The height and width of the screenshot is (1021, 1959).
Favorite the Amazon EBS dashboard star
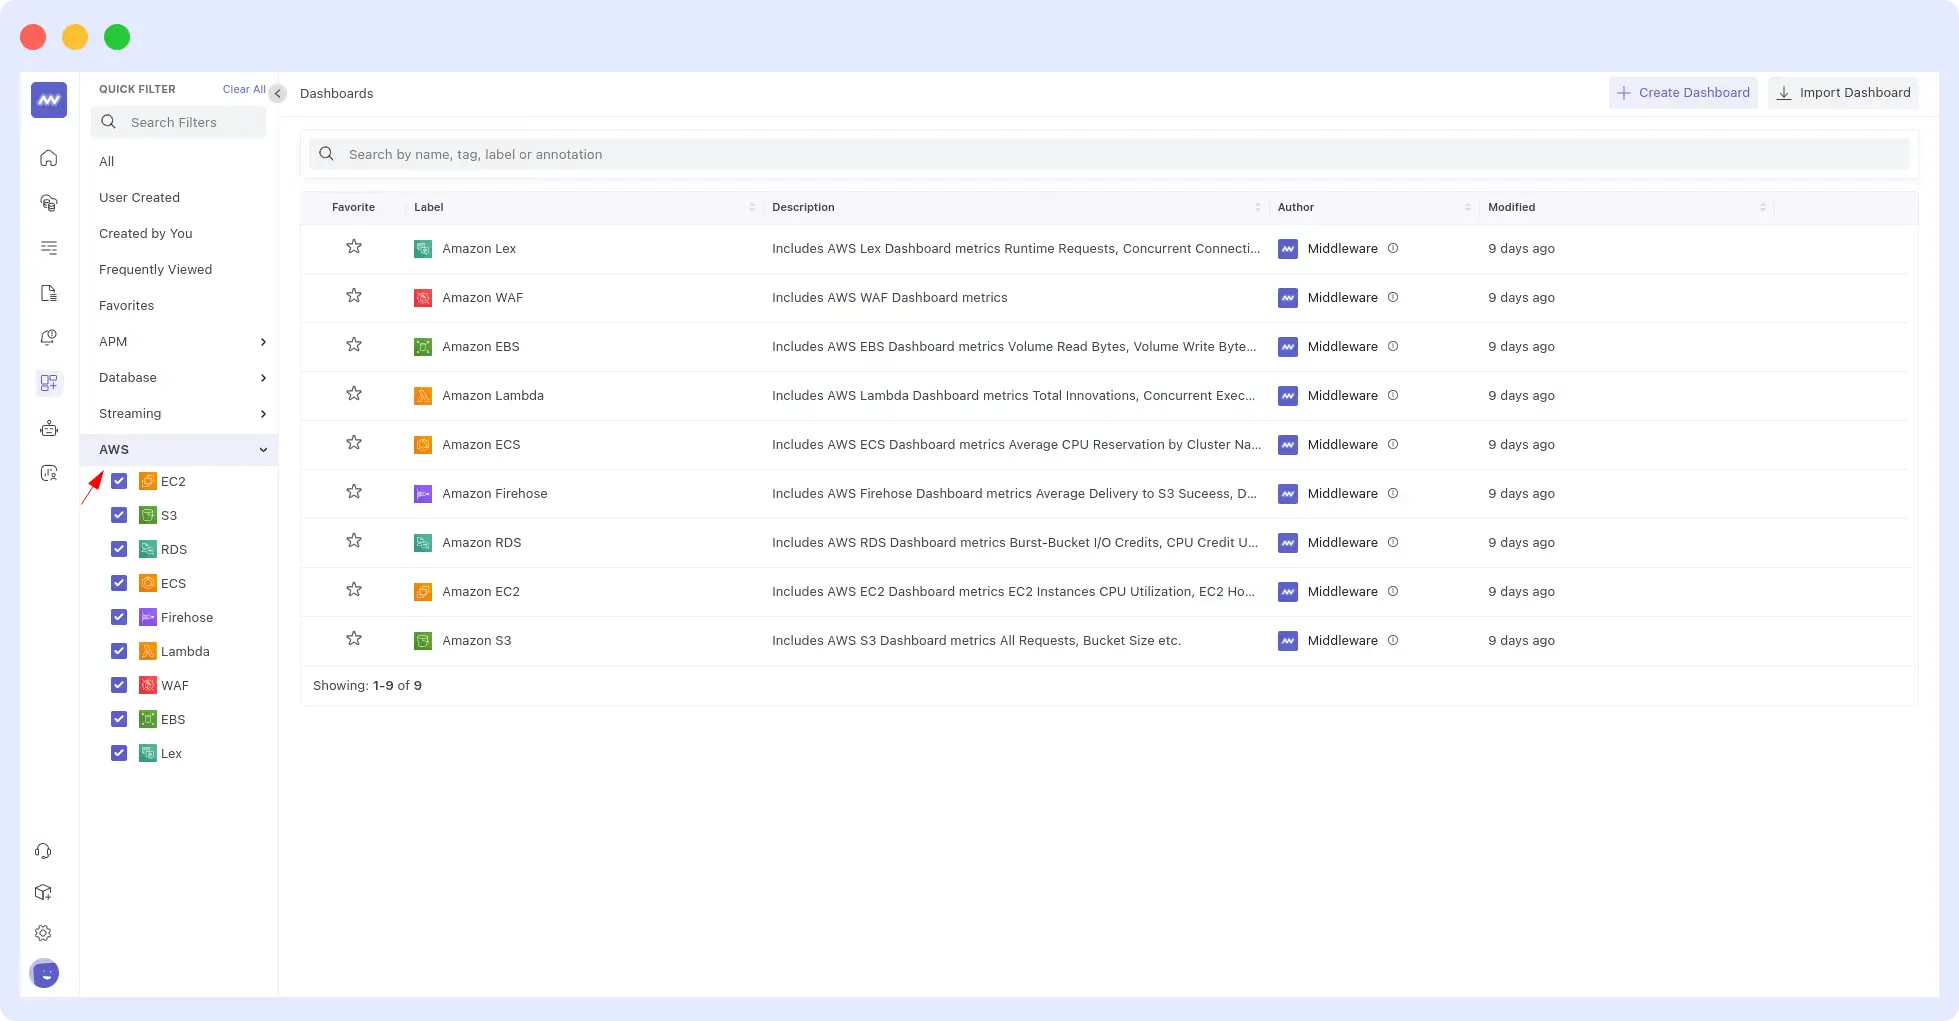point(354,345)
